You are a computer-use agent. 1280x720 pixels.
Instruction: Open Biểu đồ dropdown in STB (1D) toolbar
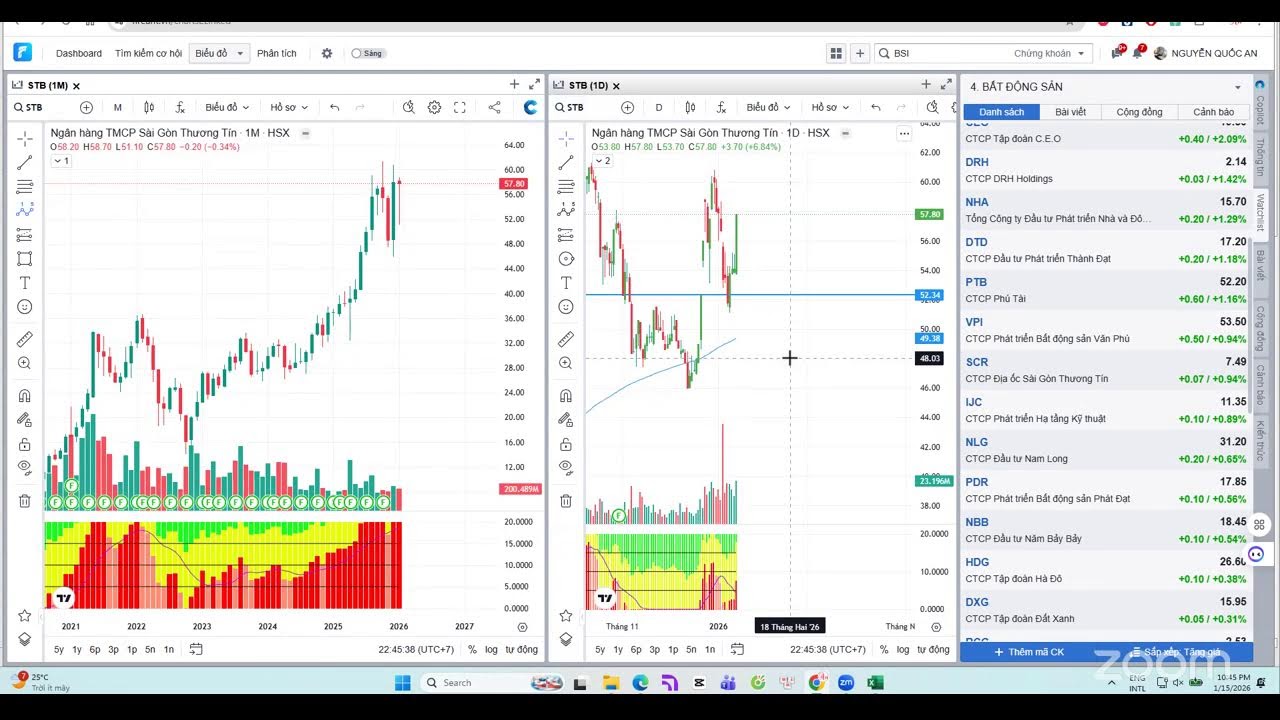tap(768, 107)
